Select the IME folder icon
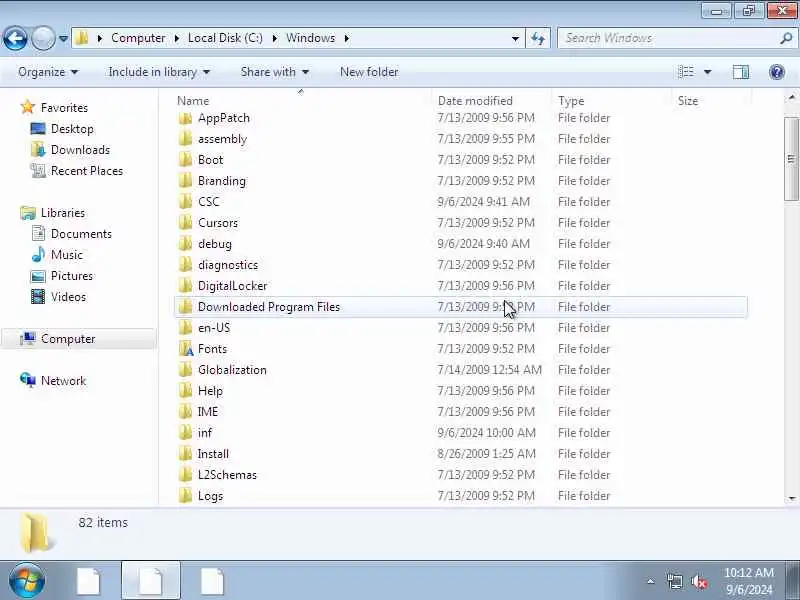 click(x=186, y=412)
